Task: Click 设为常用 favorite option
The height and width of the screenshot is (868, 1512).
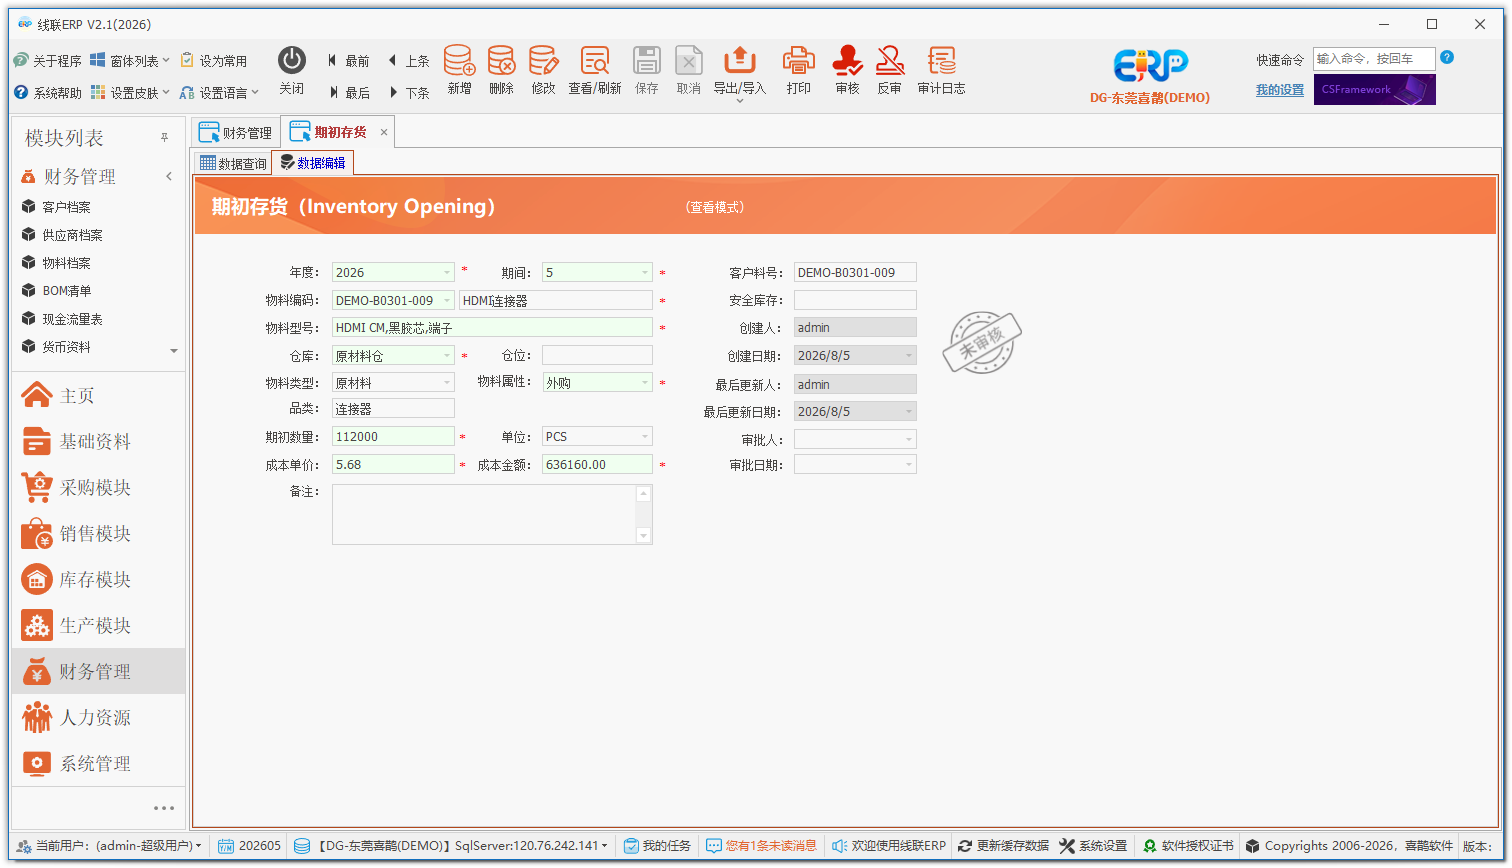Action: coord(213,61)
